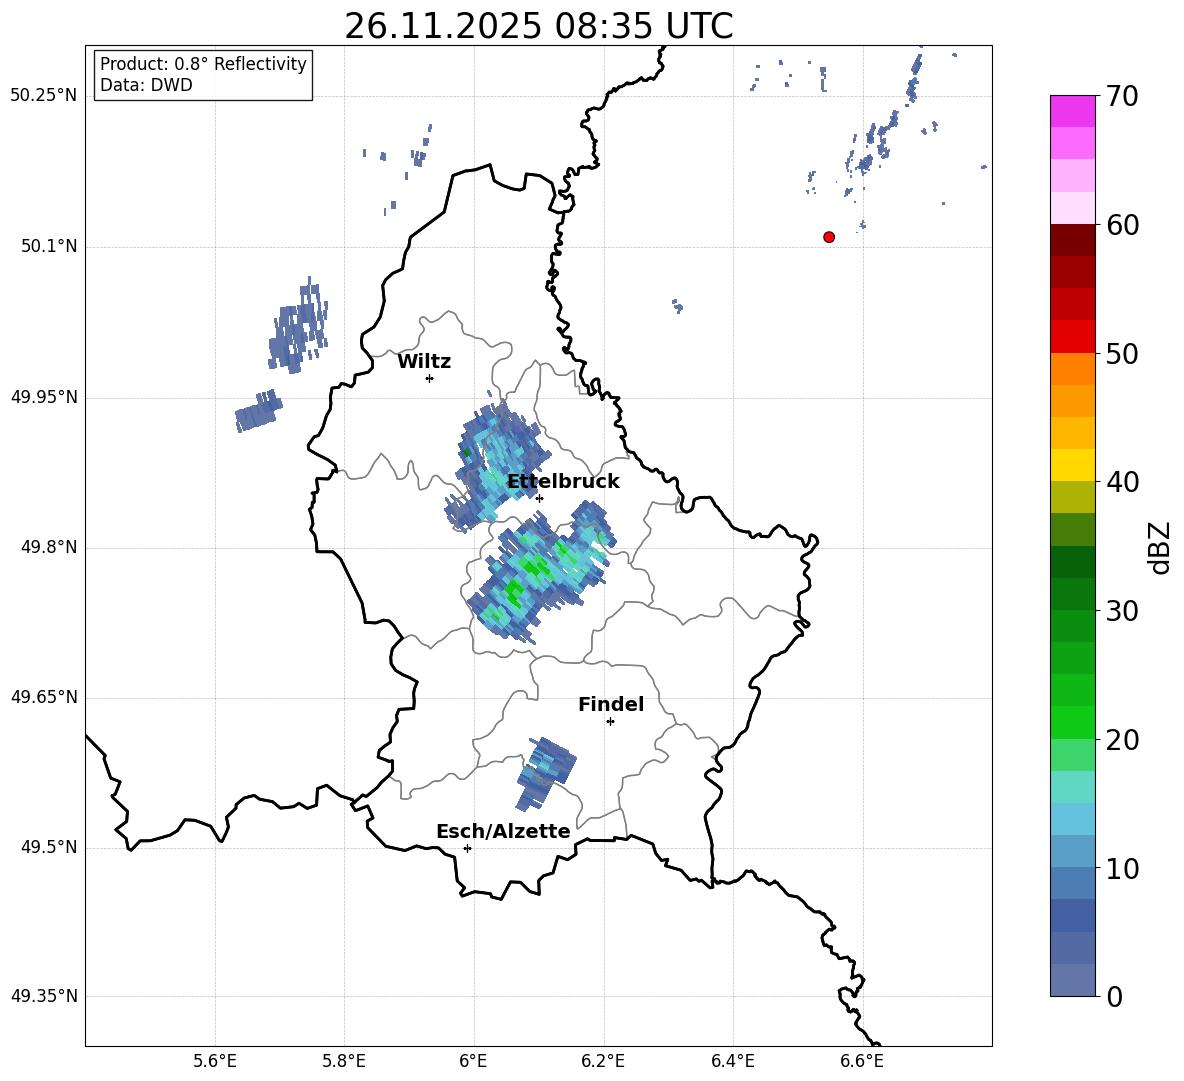Click the 49.95°N latitude label
The image size is (1184, 1081).
[44, 397]
